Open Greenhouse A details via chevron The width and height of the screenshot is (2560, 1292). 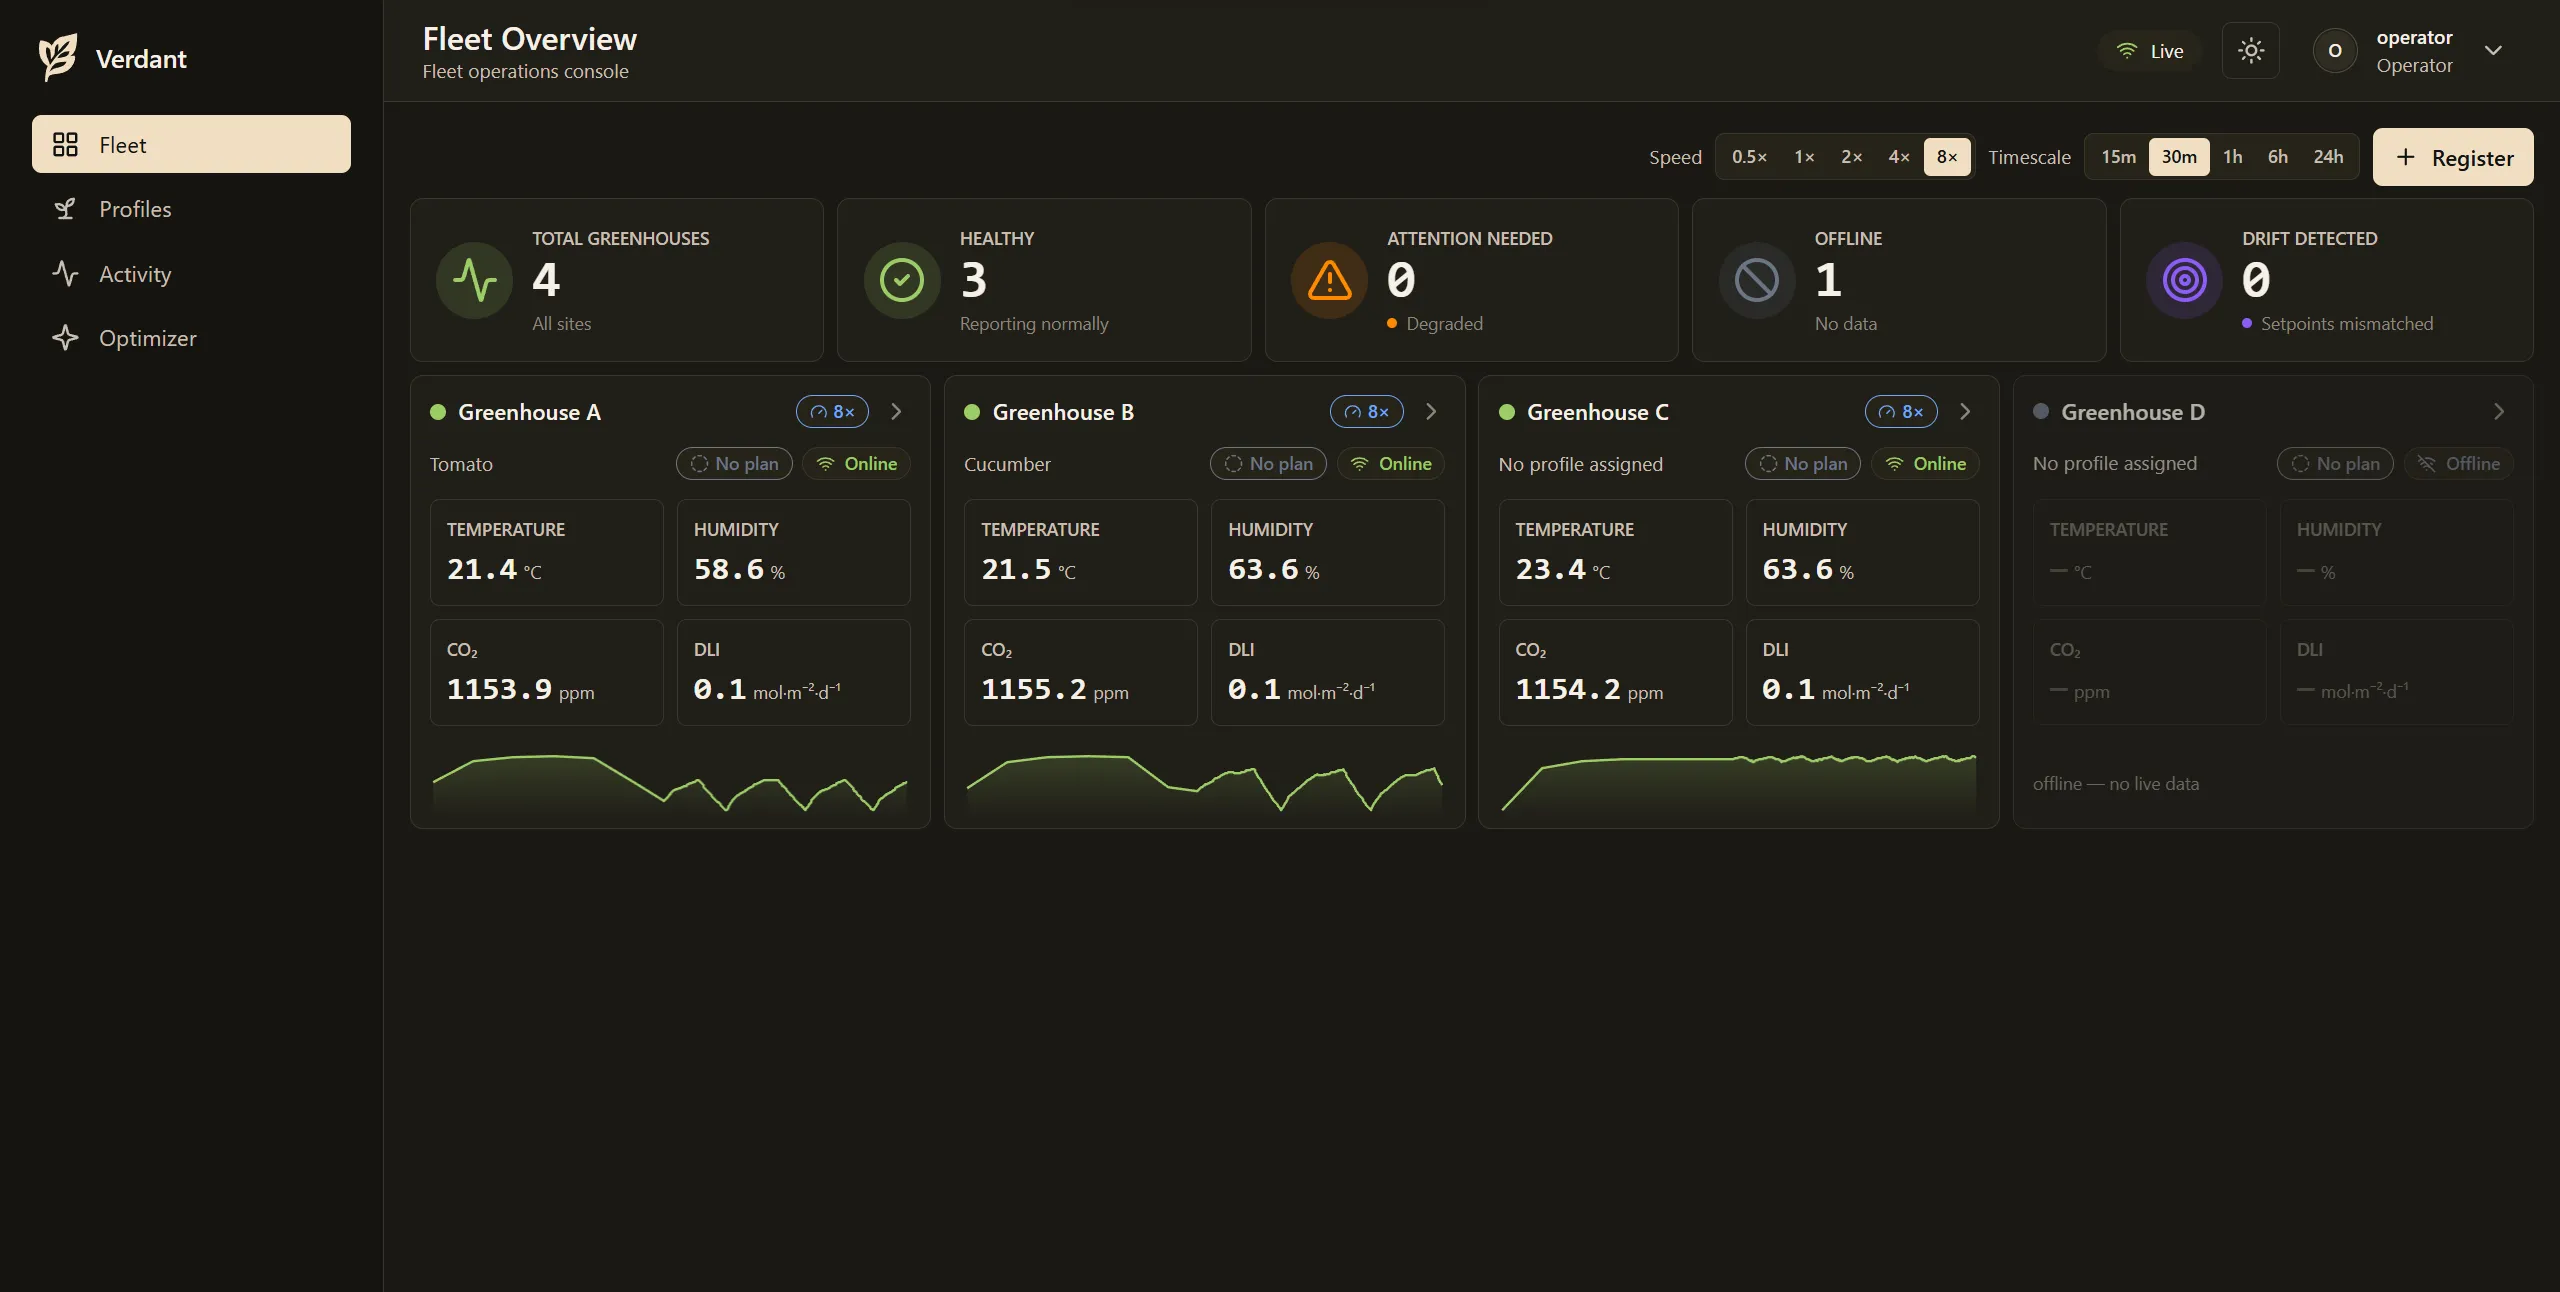(896, 412)
